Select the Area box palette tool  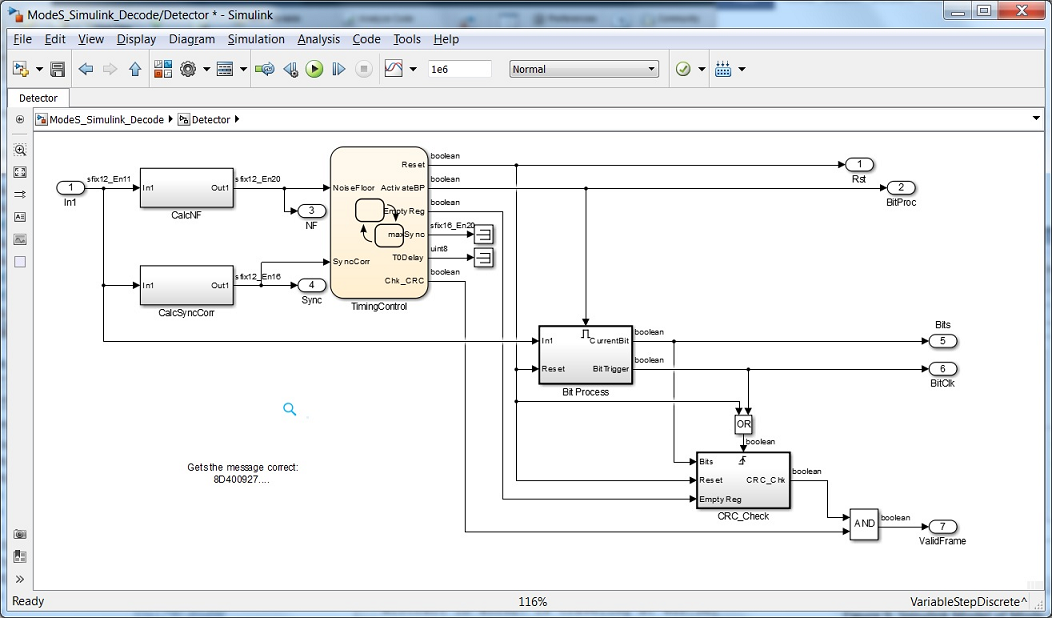click(x=20, y=262)
